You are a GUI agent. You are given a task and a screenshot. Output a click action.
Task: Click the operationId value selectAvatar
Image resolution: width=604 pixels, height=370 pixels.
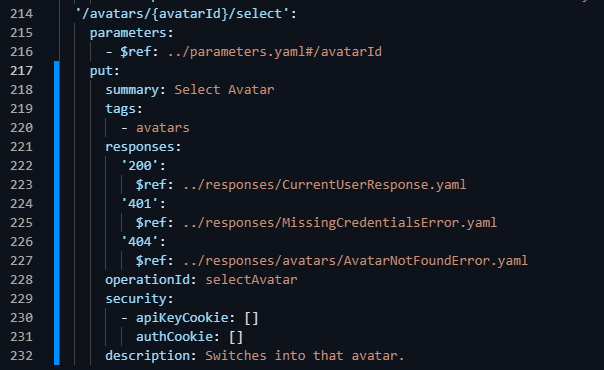coord(251,280)
